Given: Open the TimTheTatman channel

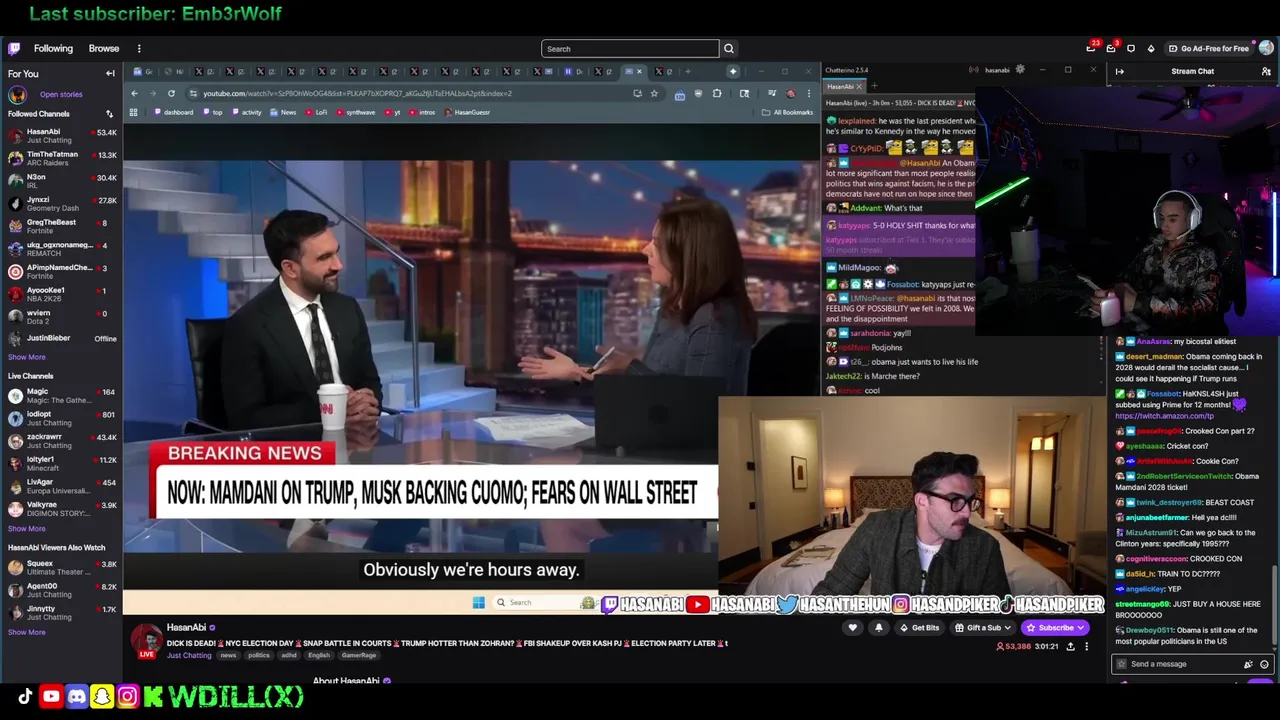Looking at the screenshot, I should pos(62,158).
